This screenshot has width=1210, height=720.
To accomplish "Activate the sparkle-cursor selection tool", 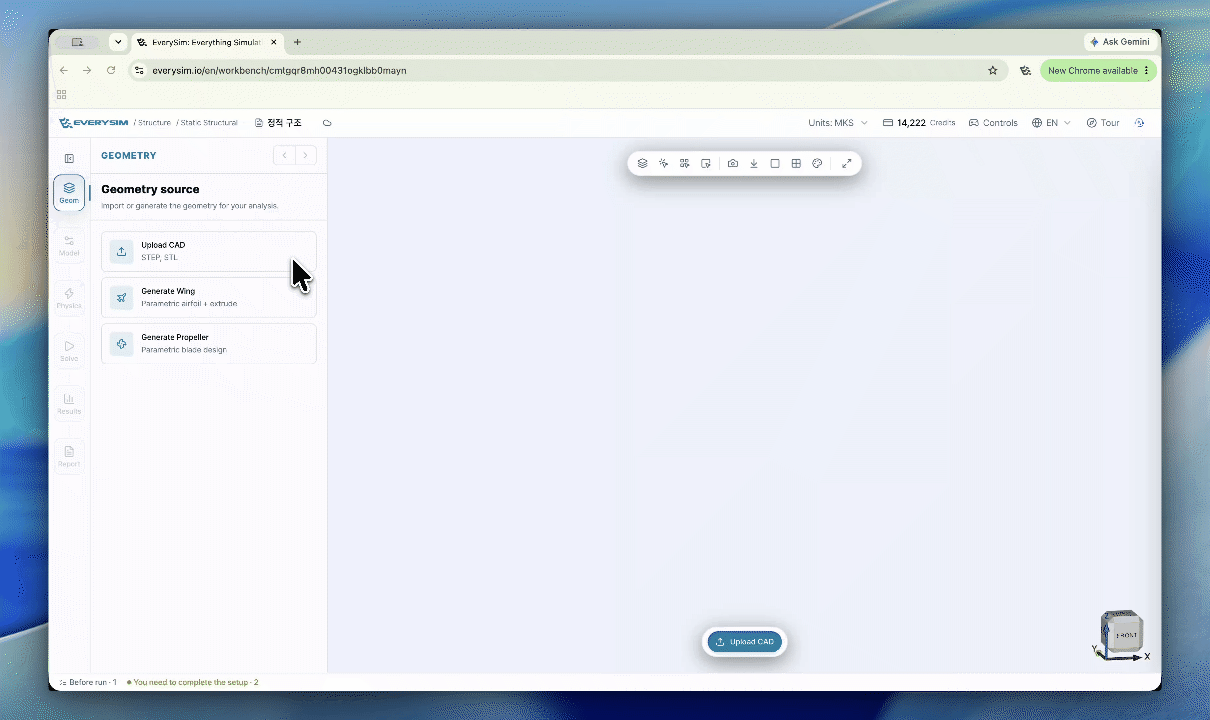I will 663,163.
